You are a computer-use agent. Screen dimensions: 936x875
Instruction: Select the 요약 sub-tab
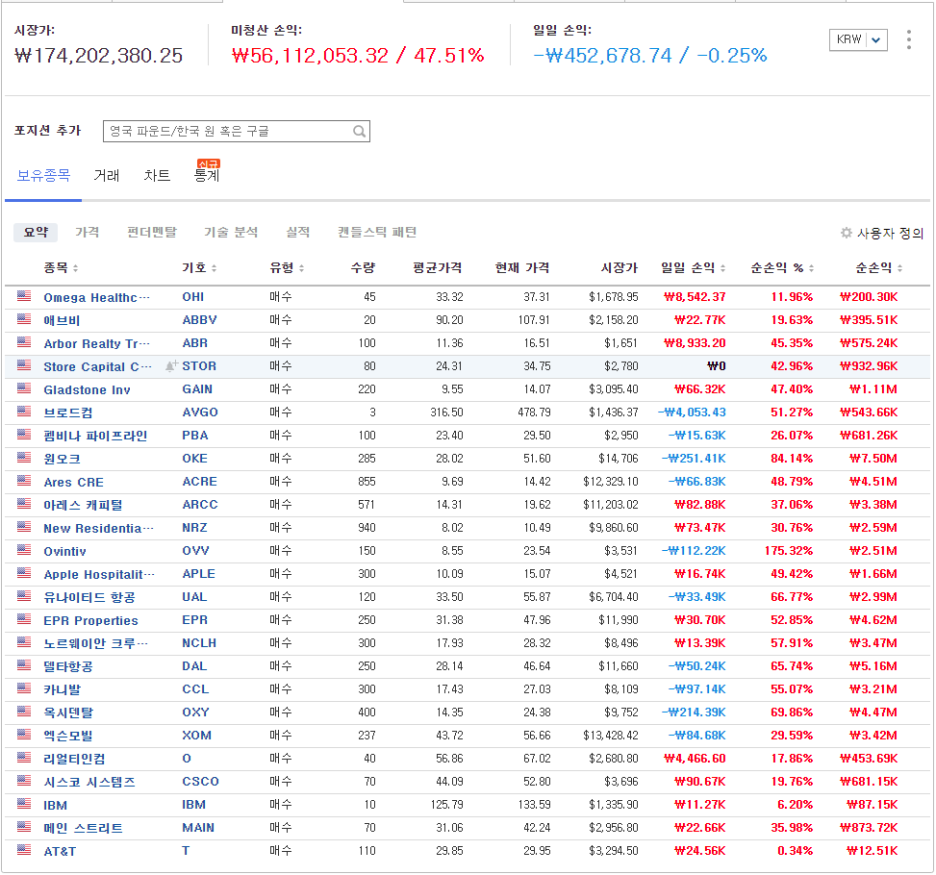tap(36, 232)
